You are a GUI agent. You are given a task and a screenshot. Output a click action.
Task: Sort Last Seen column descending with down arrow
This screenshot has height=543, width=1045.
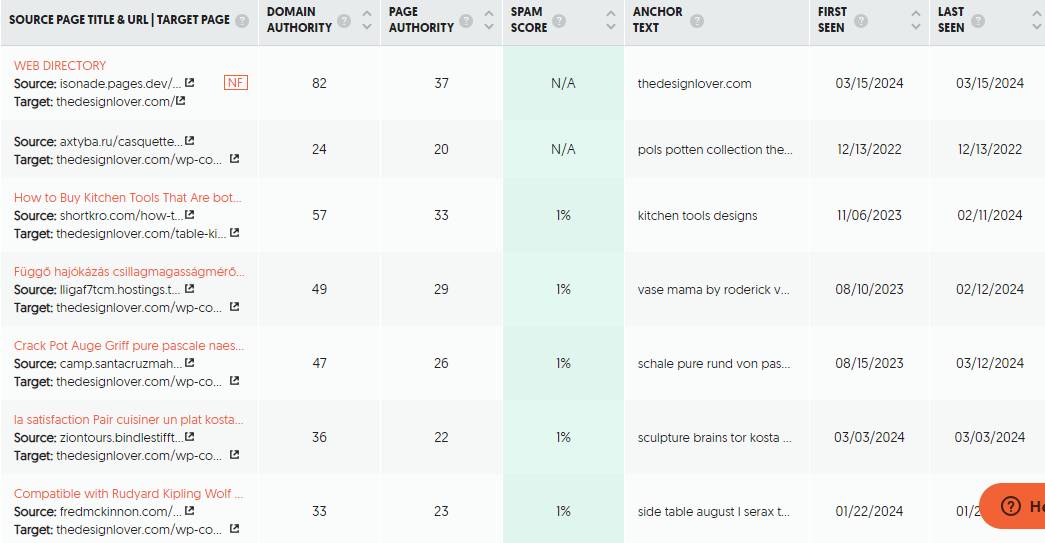coord(1037,28)
